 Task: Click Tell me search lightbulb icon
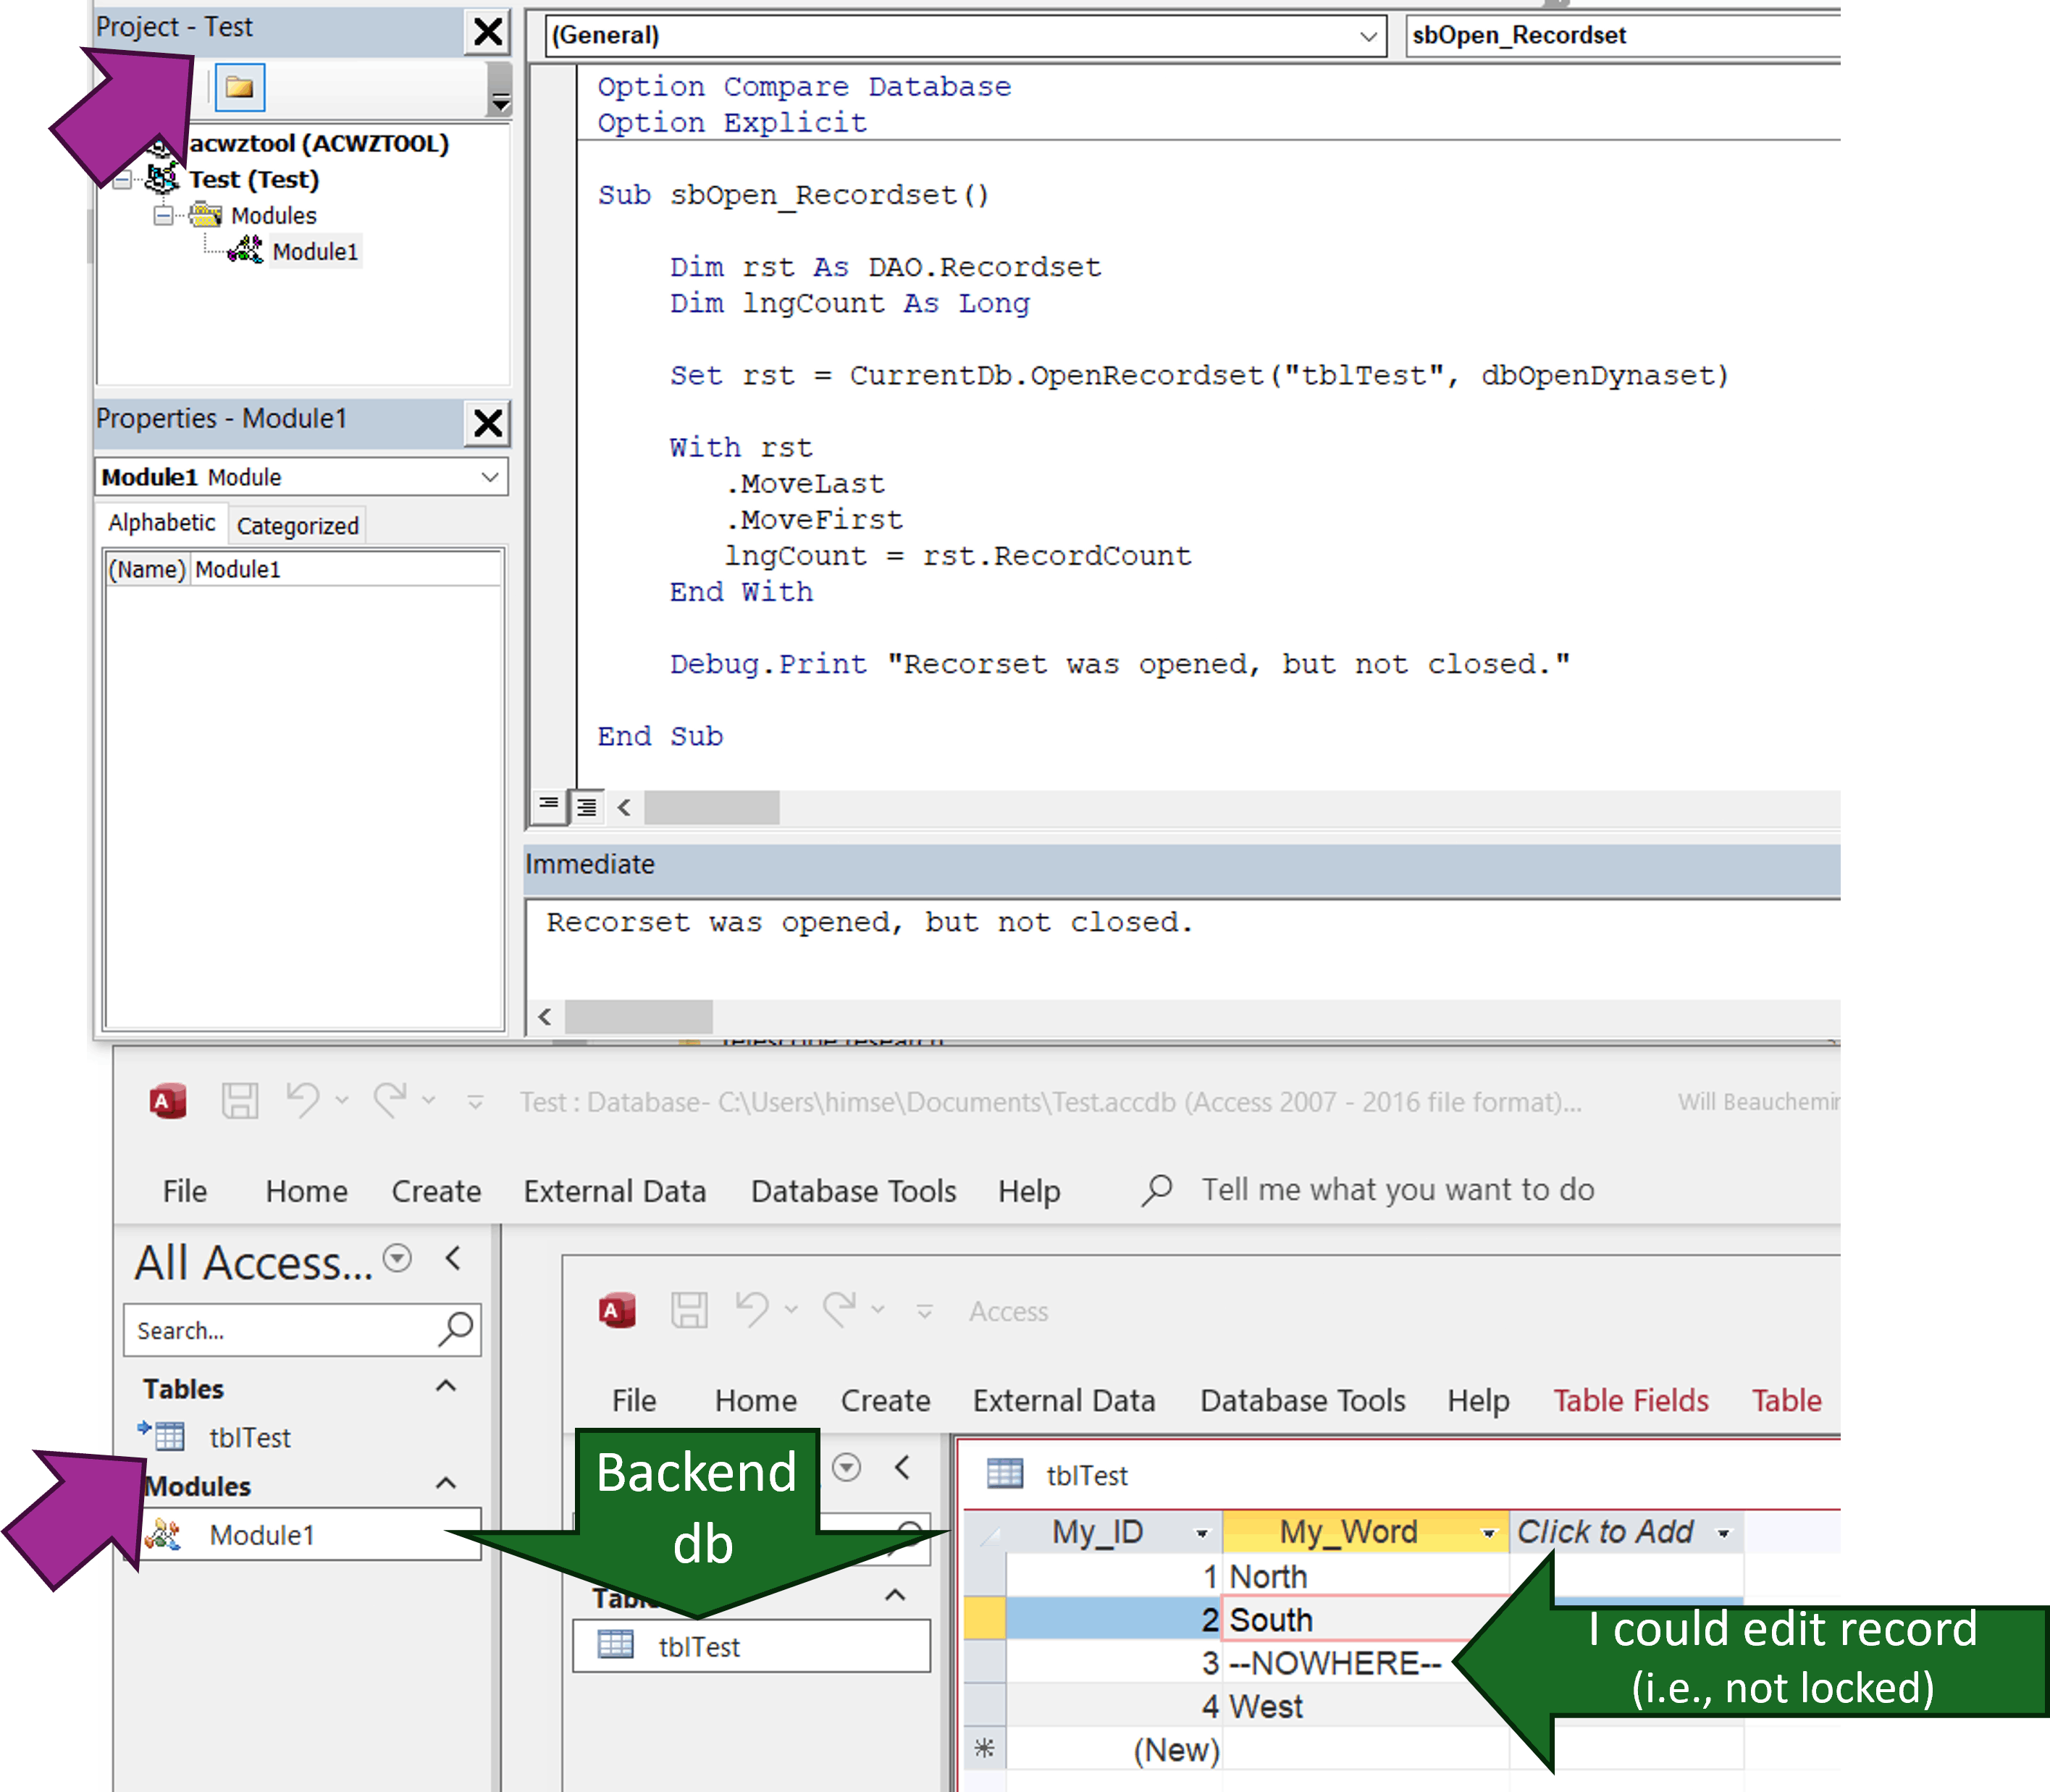pyautogui.click(x=1157, y=1190)
